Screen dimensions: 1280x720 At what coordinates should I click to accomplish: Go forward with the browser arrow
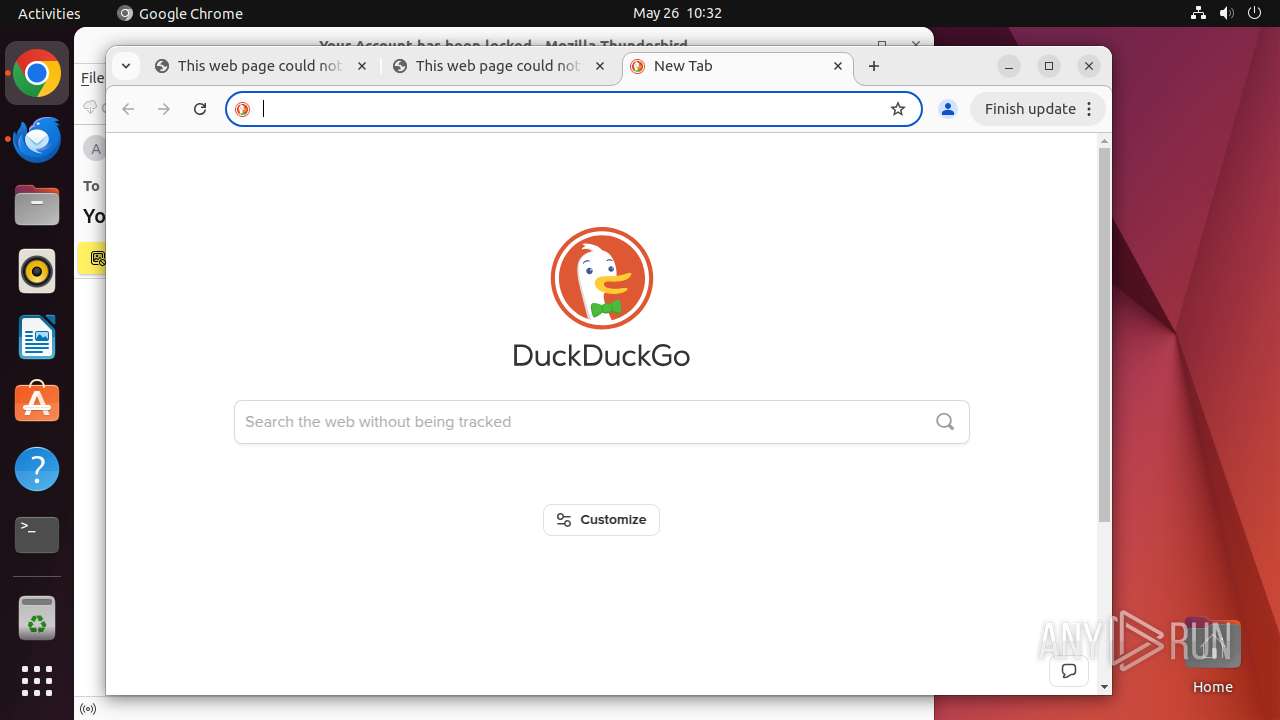click(x=164, y=109)
